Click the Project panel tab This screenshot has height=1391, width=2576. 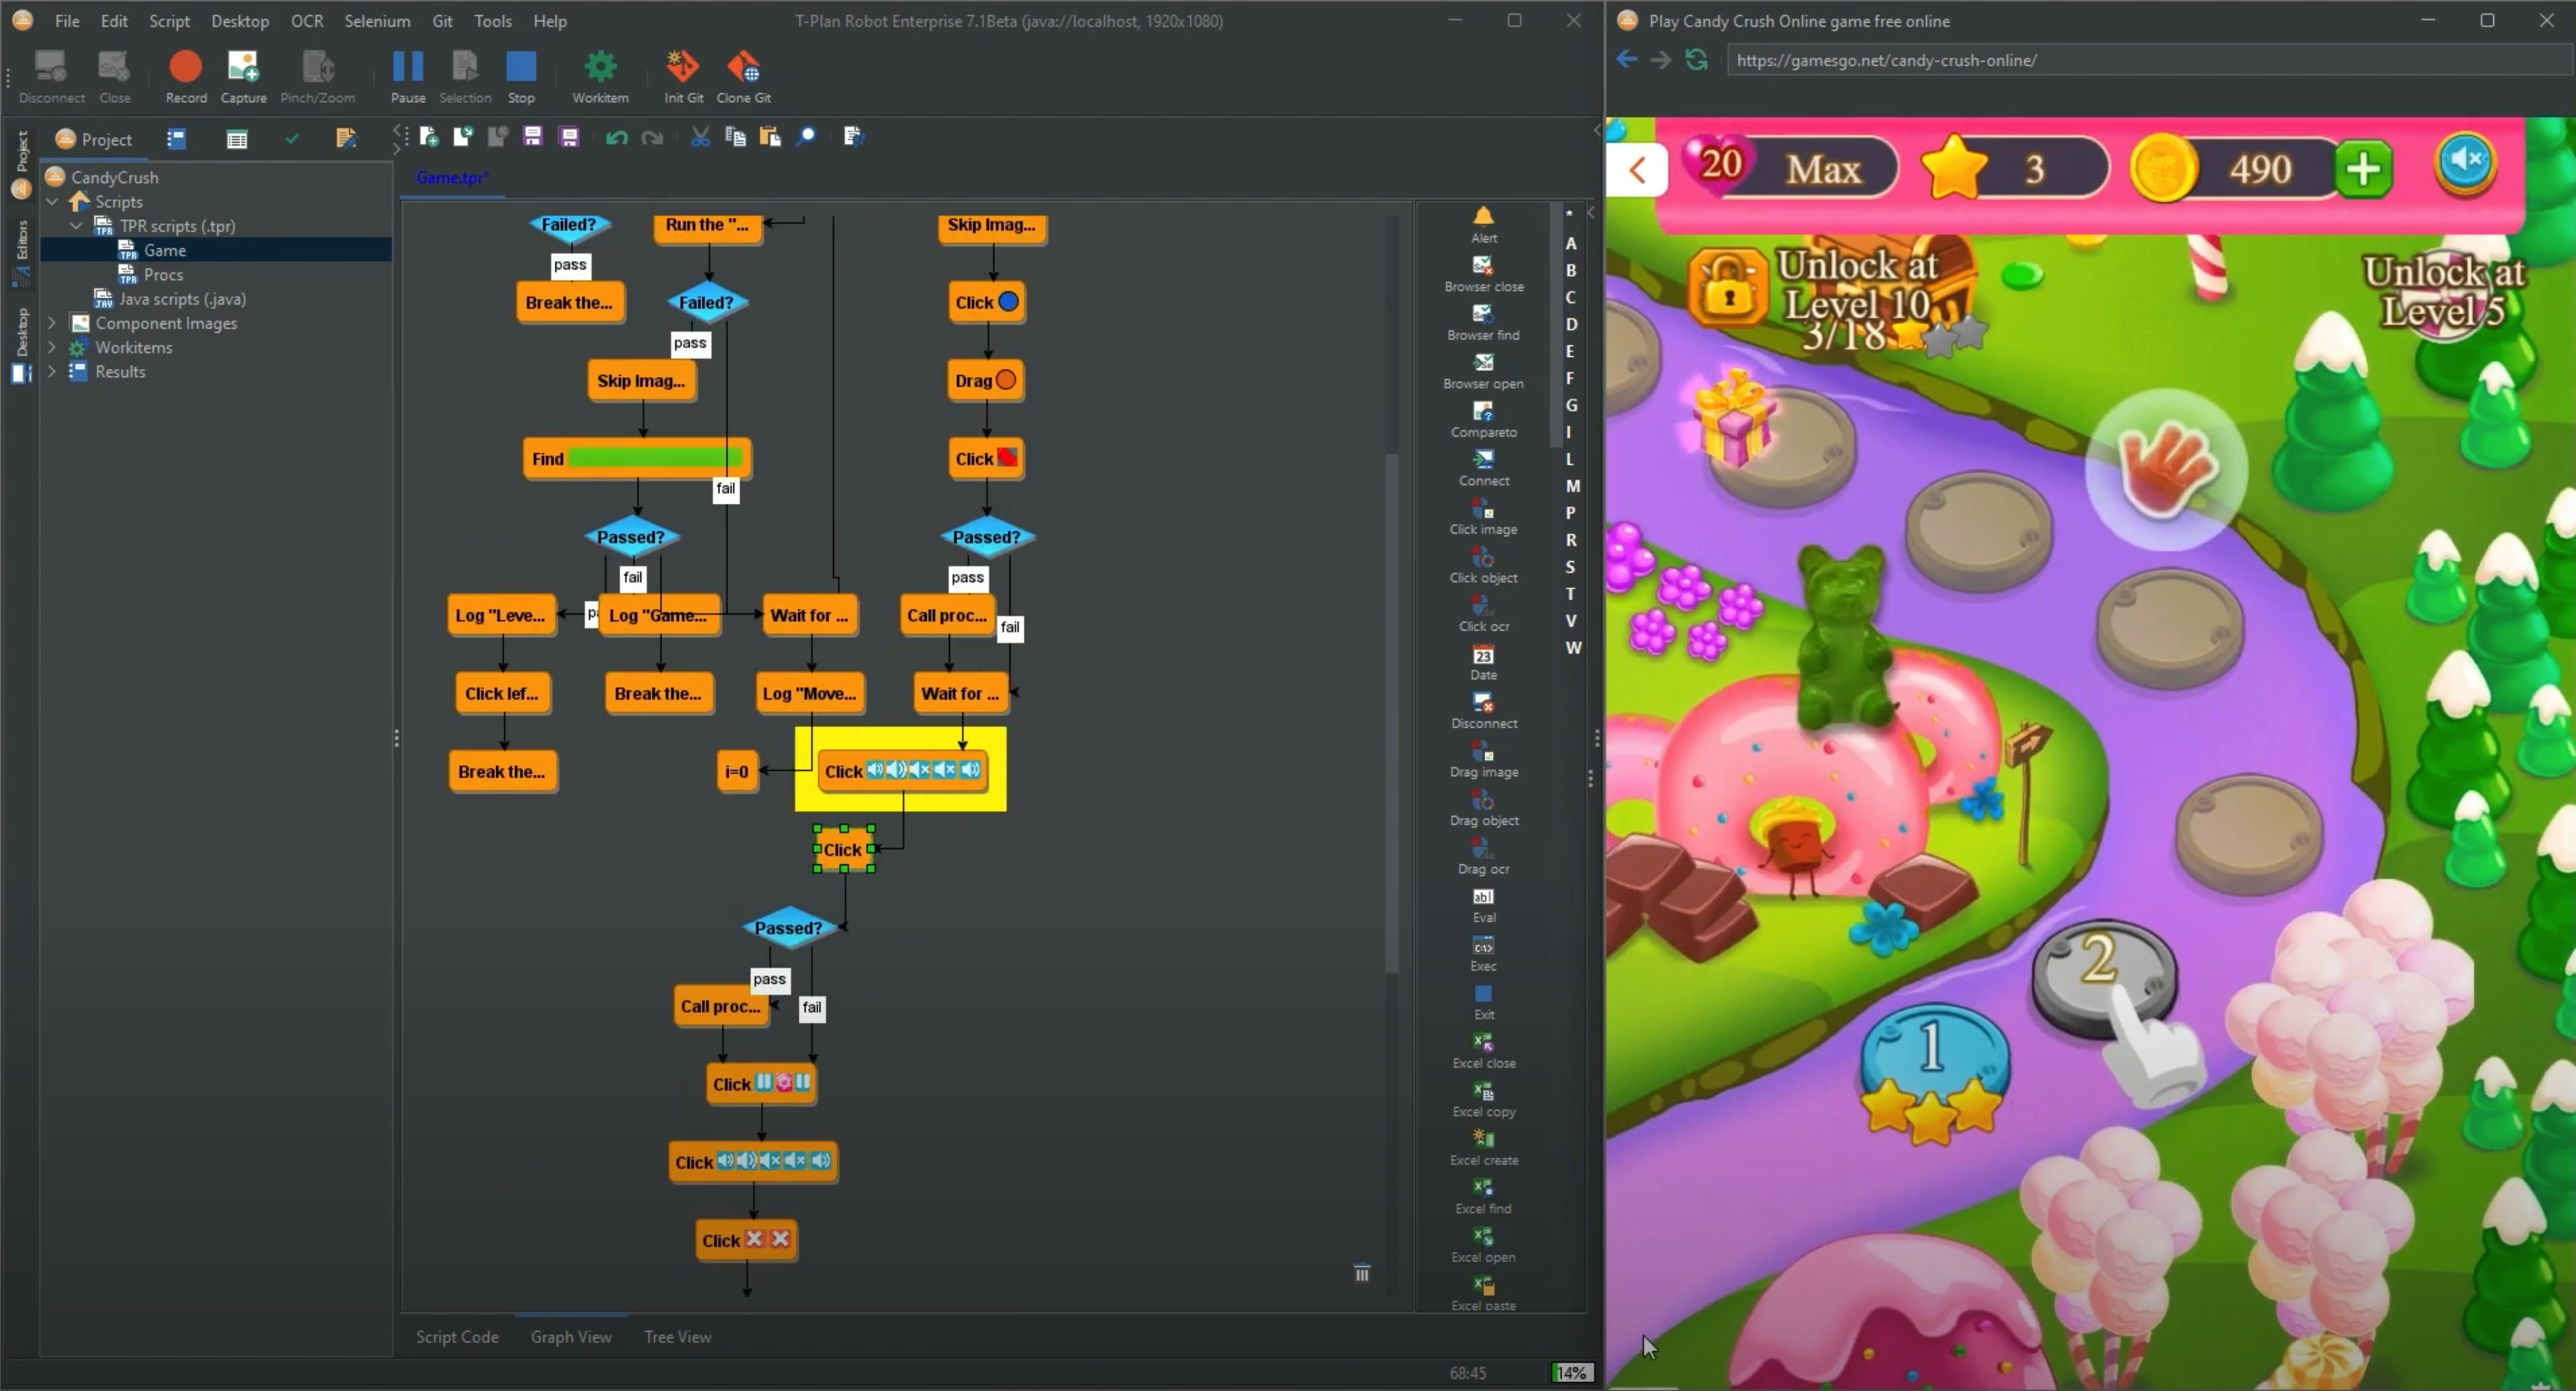[x=94, y=139]
